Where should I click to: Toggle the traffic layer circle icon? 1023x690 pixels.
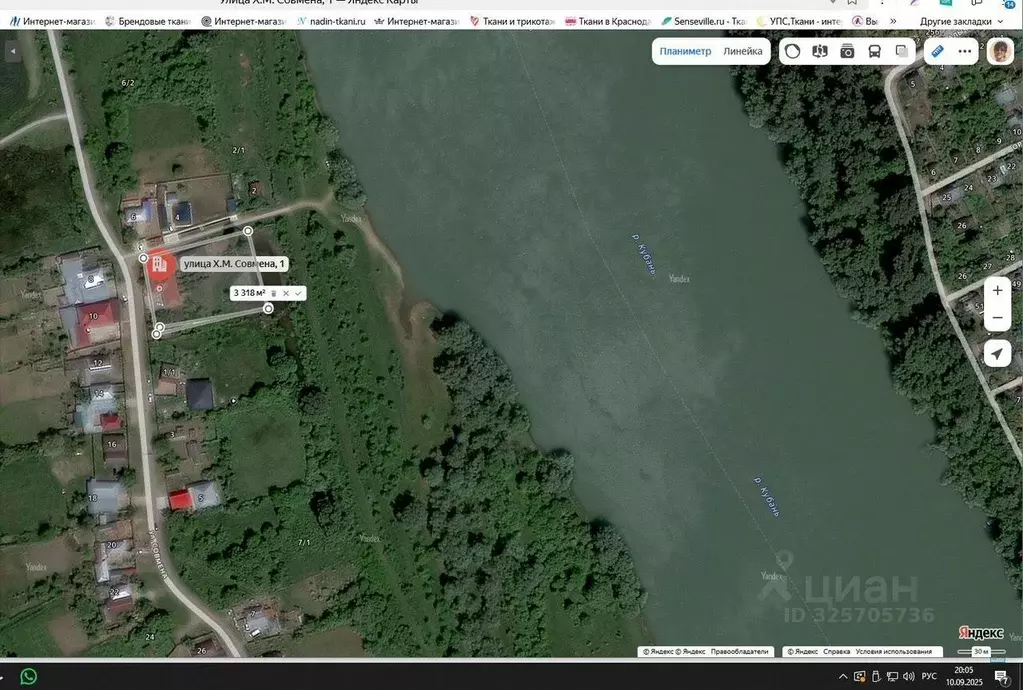(793, 52)
